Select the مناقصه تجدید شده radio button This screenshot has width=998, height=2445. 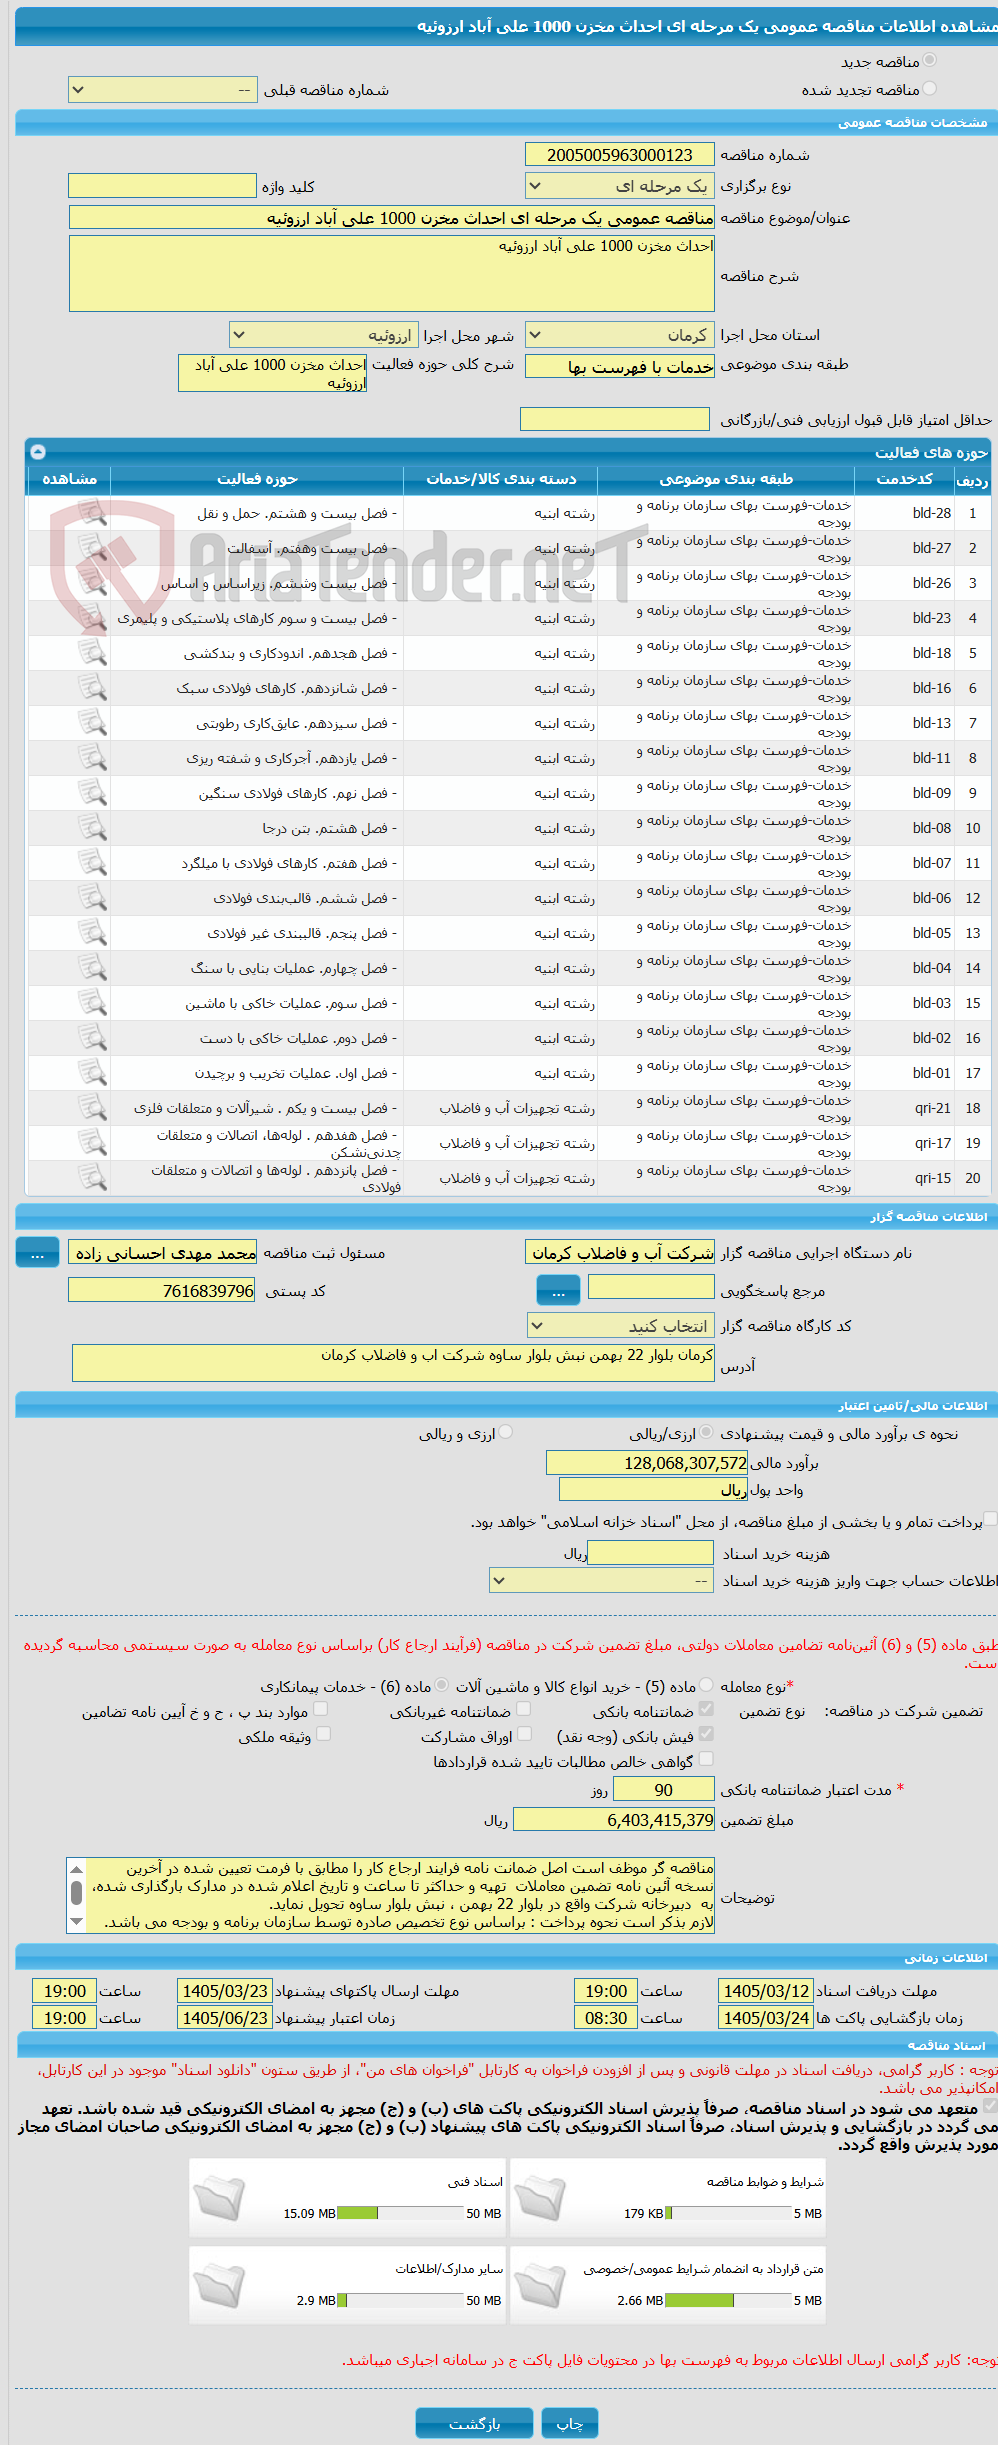(930, 89)
